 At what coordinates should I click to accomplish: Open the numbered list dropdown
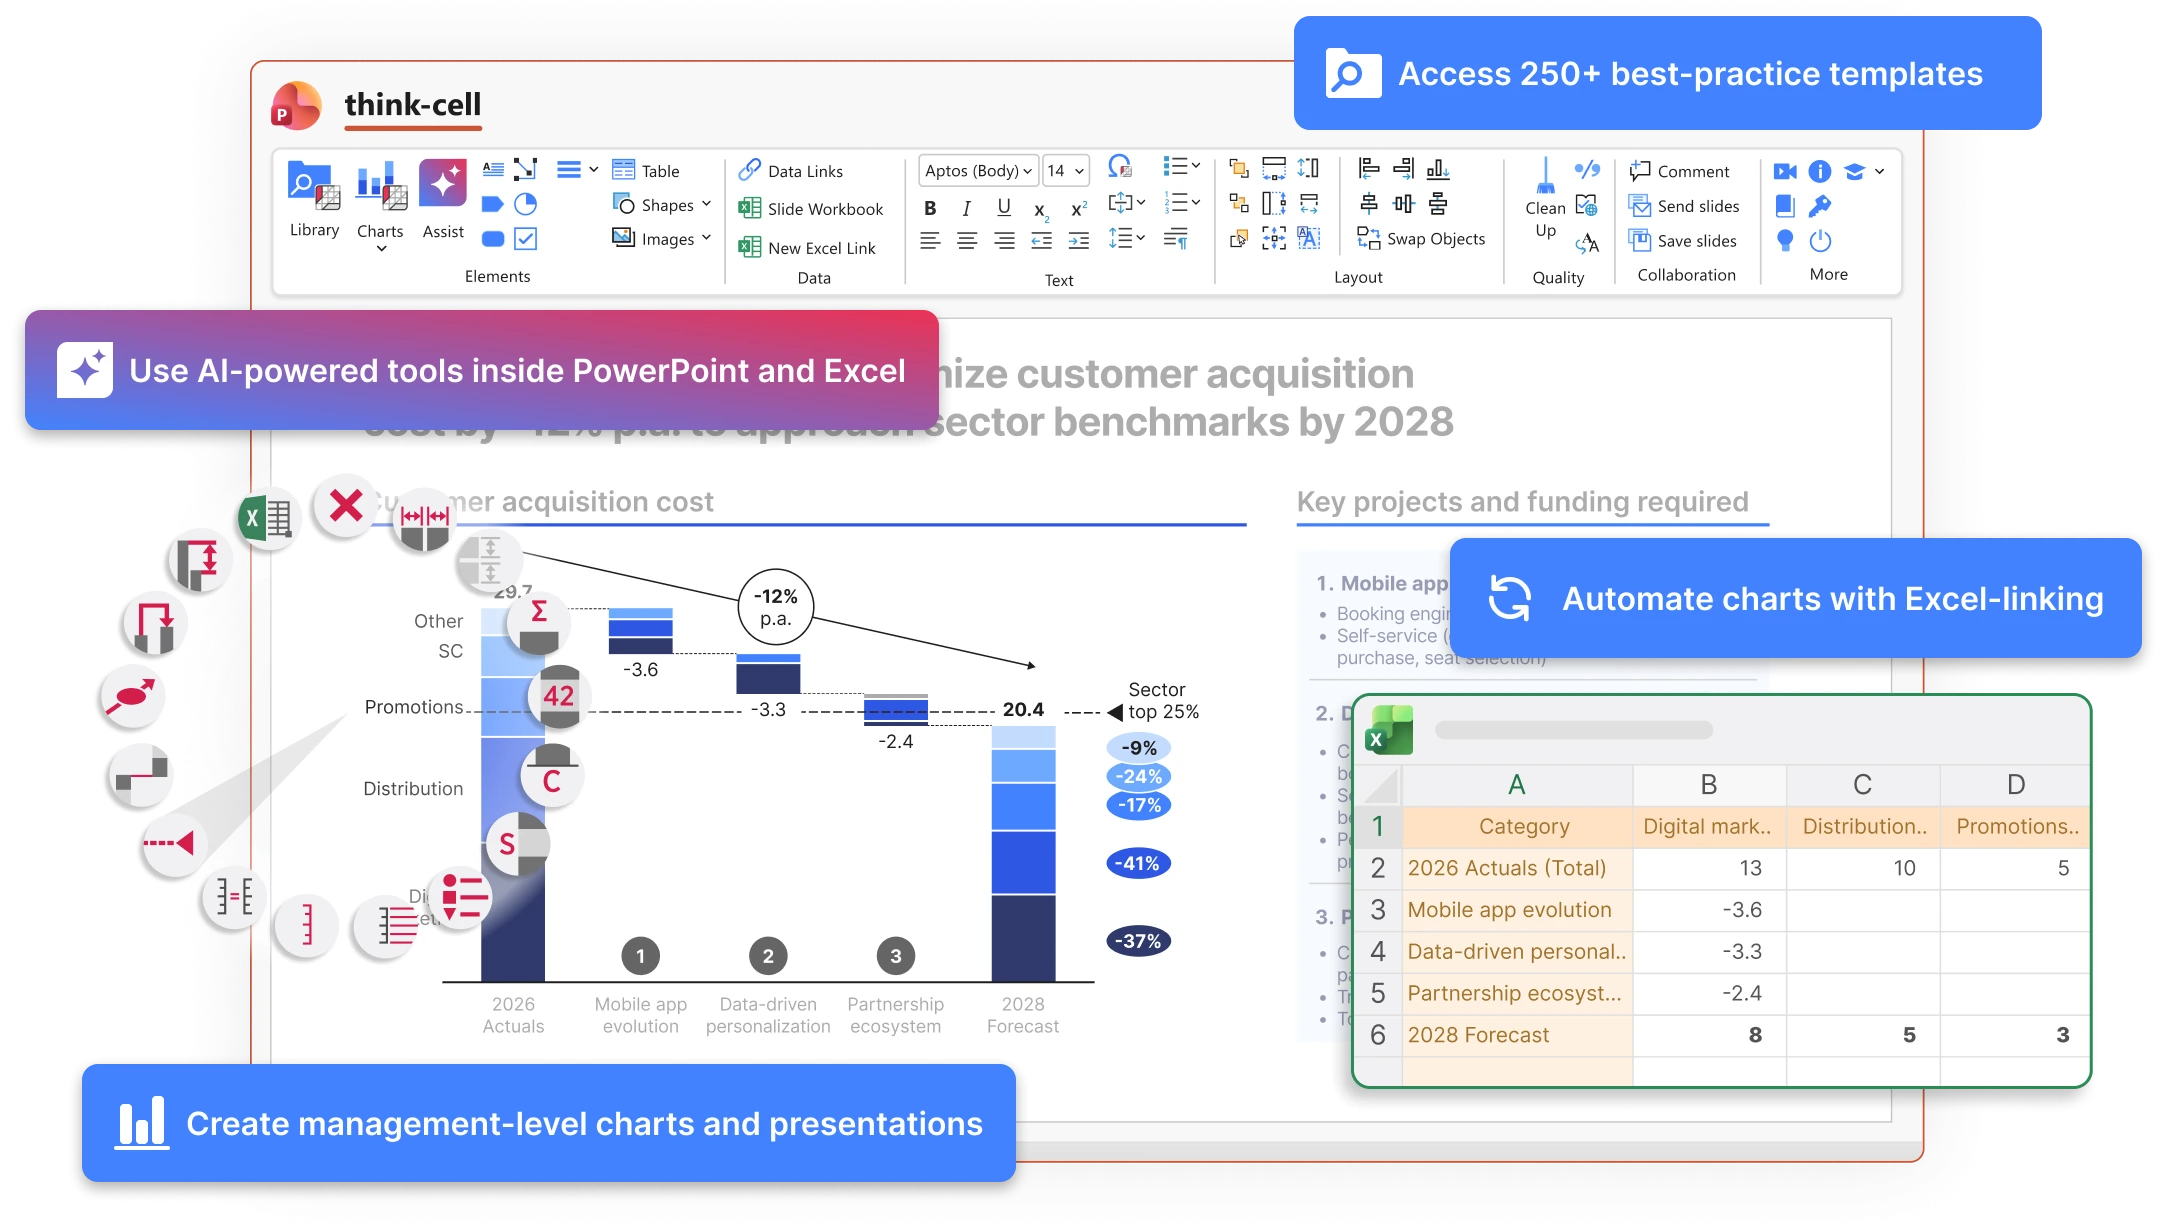click(1181, 203)
